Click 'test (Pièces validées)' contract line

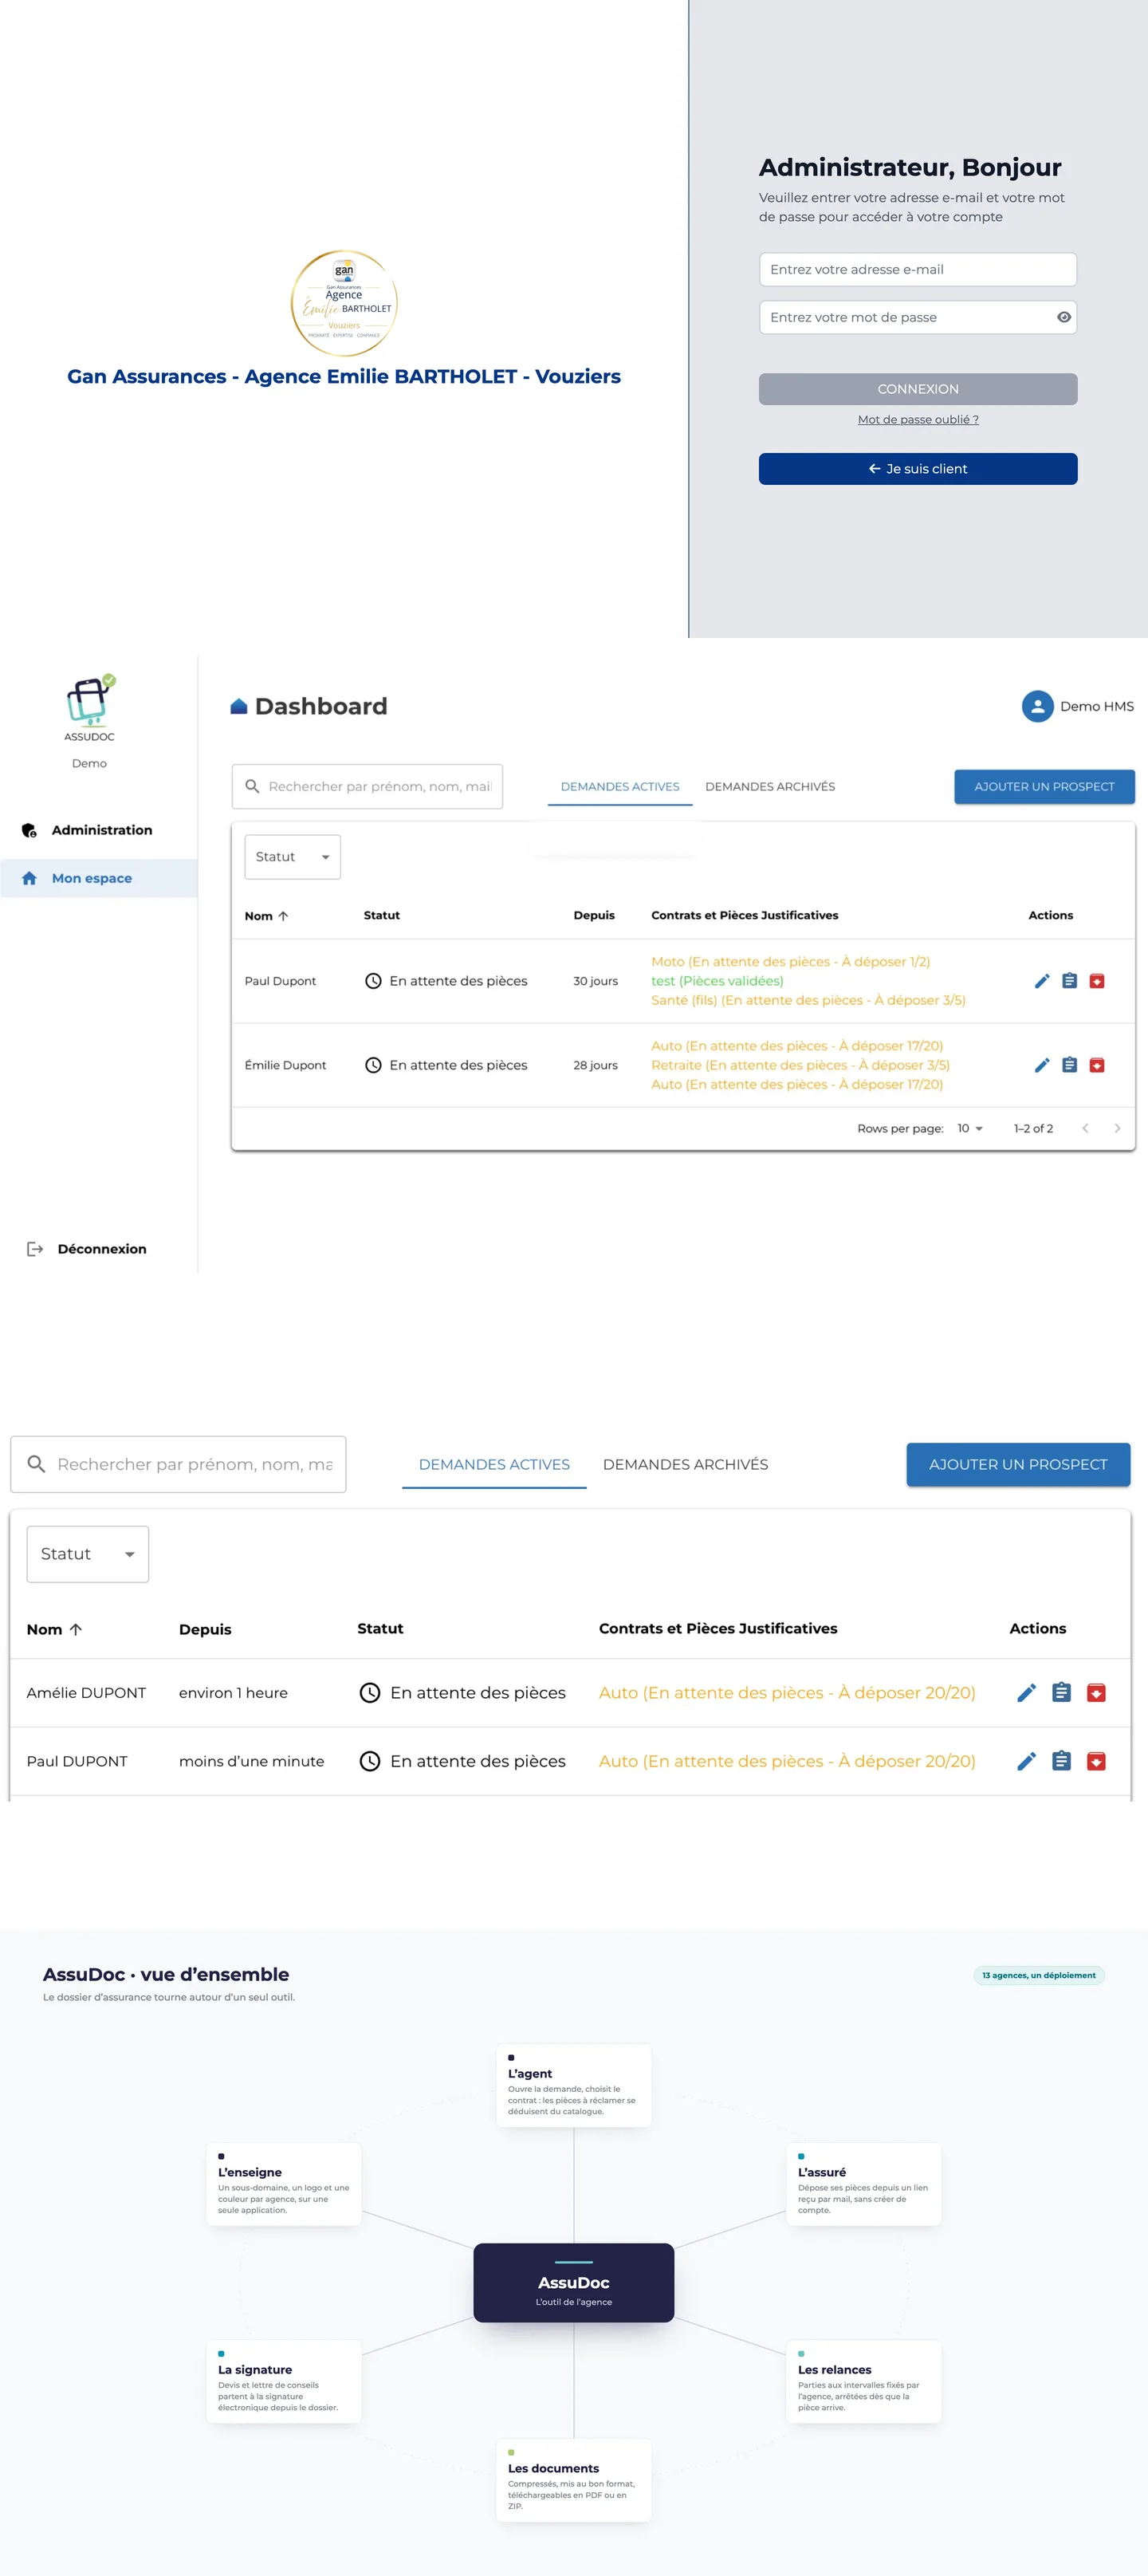[x=717, y=981]
